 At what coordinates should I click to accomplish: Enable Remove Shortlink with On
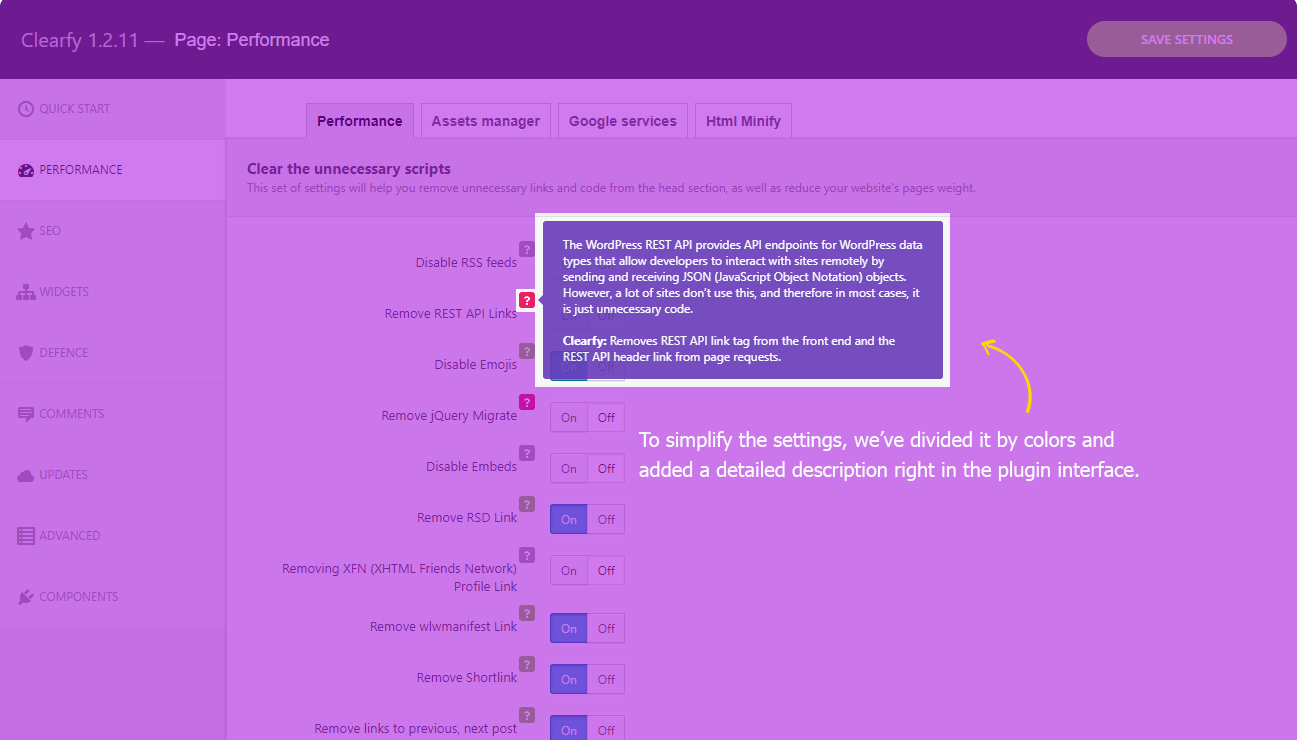(569, 679)
